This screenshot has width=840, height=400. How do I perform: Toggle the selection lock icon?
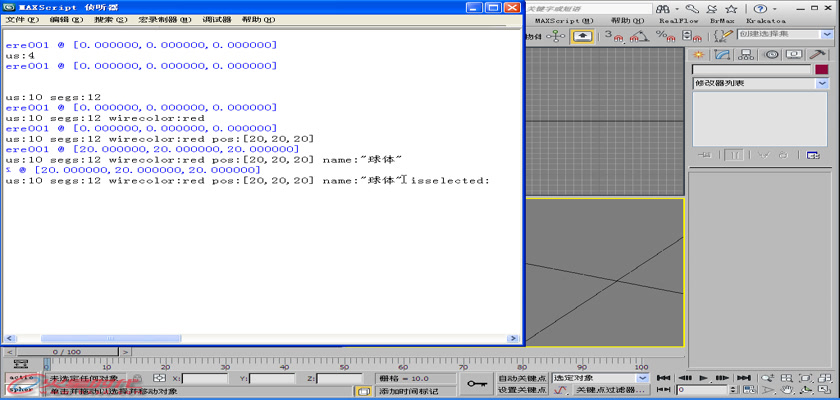pyautogui.click(x=137, y=378)
